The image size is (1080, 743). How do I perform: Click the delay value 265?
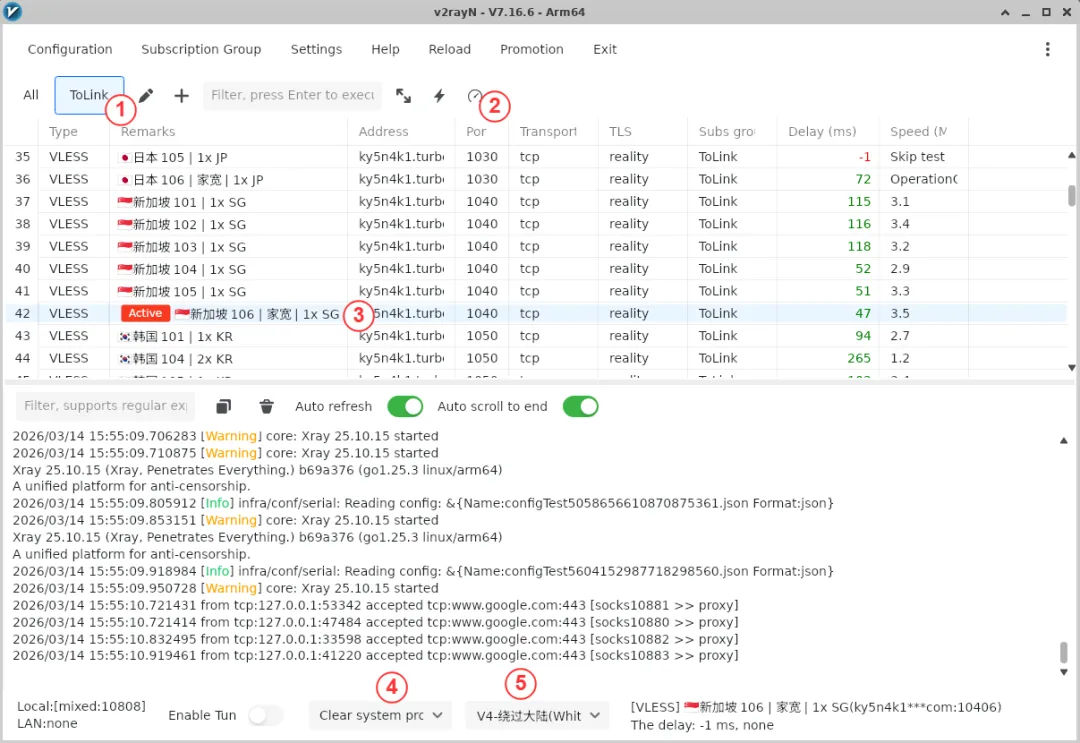click(x=859, y=358)
